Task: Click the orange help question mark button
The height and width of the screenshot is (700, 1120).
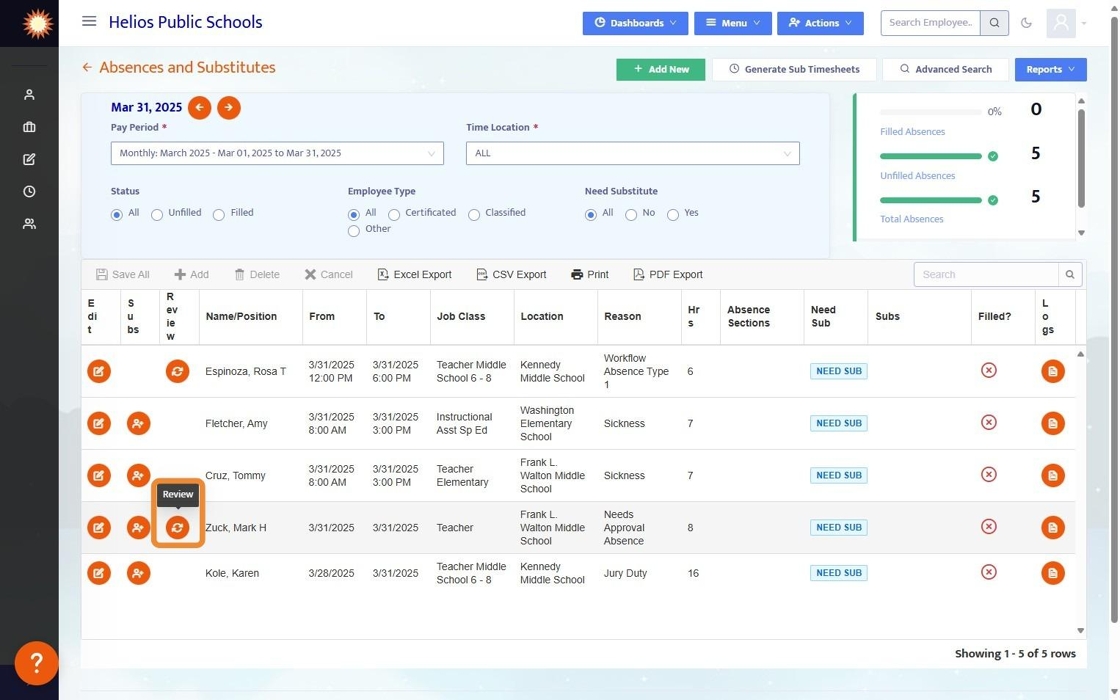Action: pos(36,663)
